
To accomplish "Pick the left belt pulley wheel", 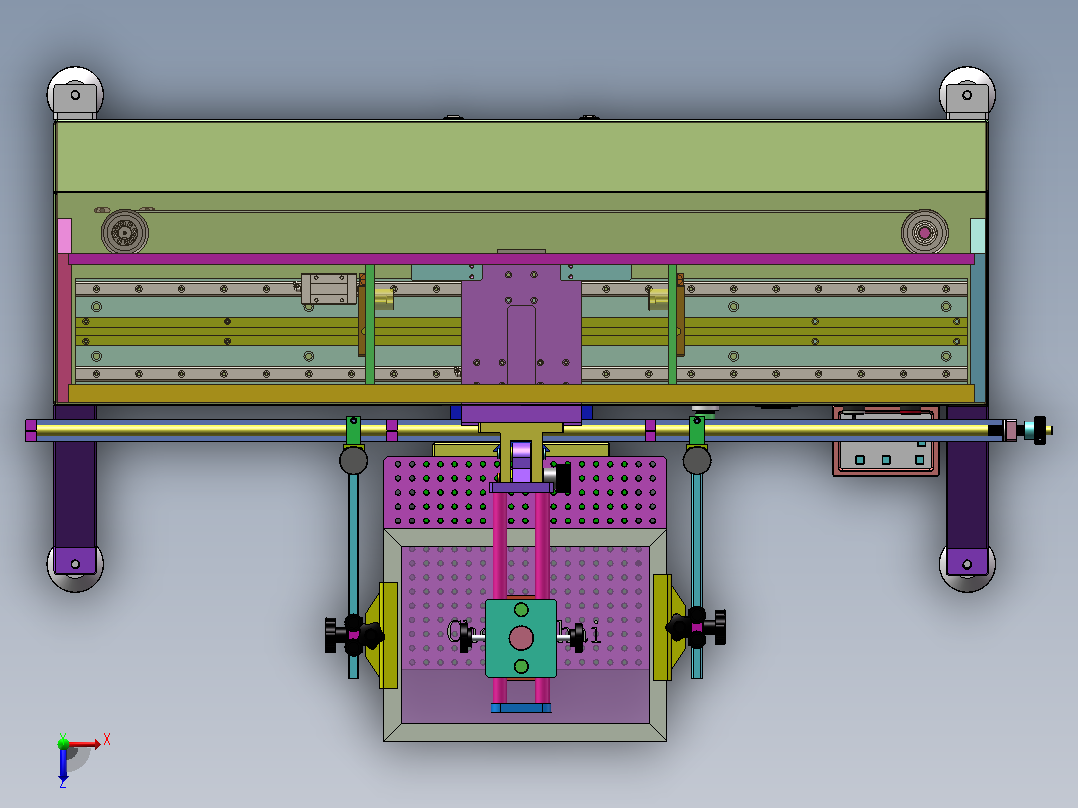I will [x=124, y=232].
